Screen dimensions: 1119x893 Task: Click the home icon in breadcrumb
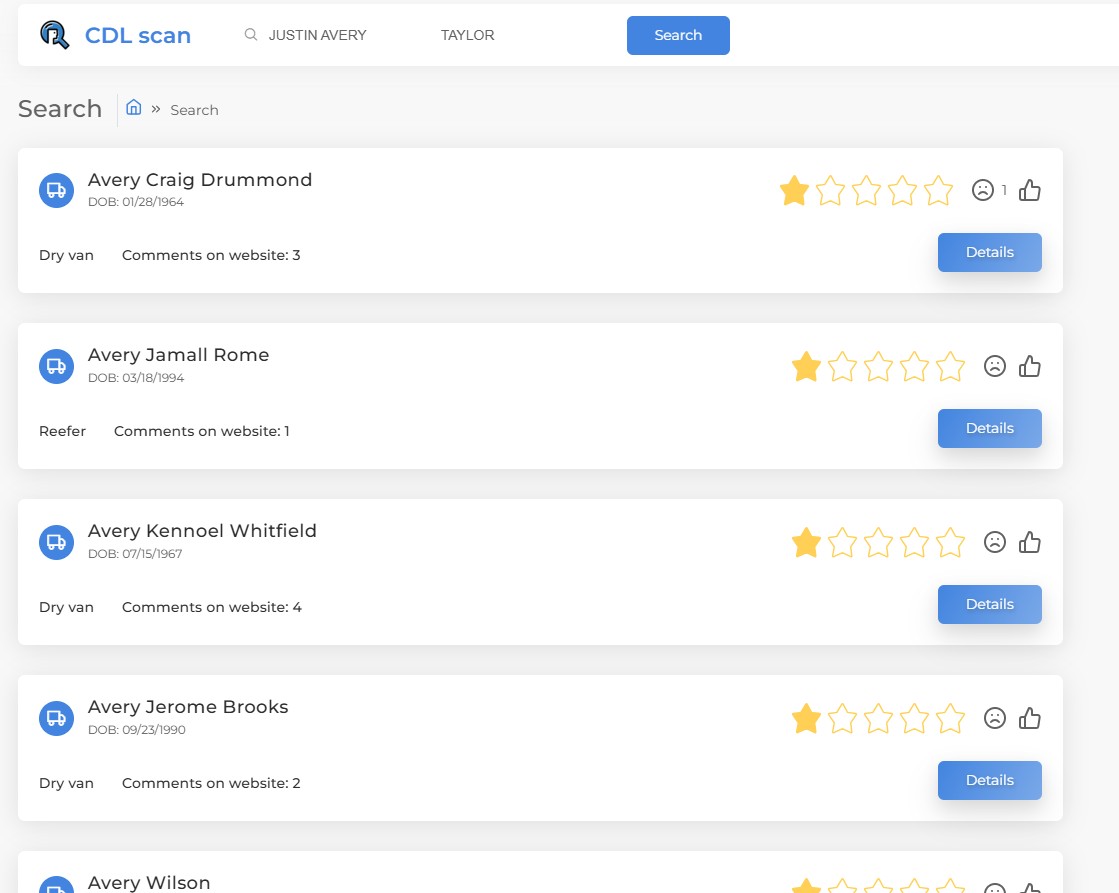tap(134, 108)
